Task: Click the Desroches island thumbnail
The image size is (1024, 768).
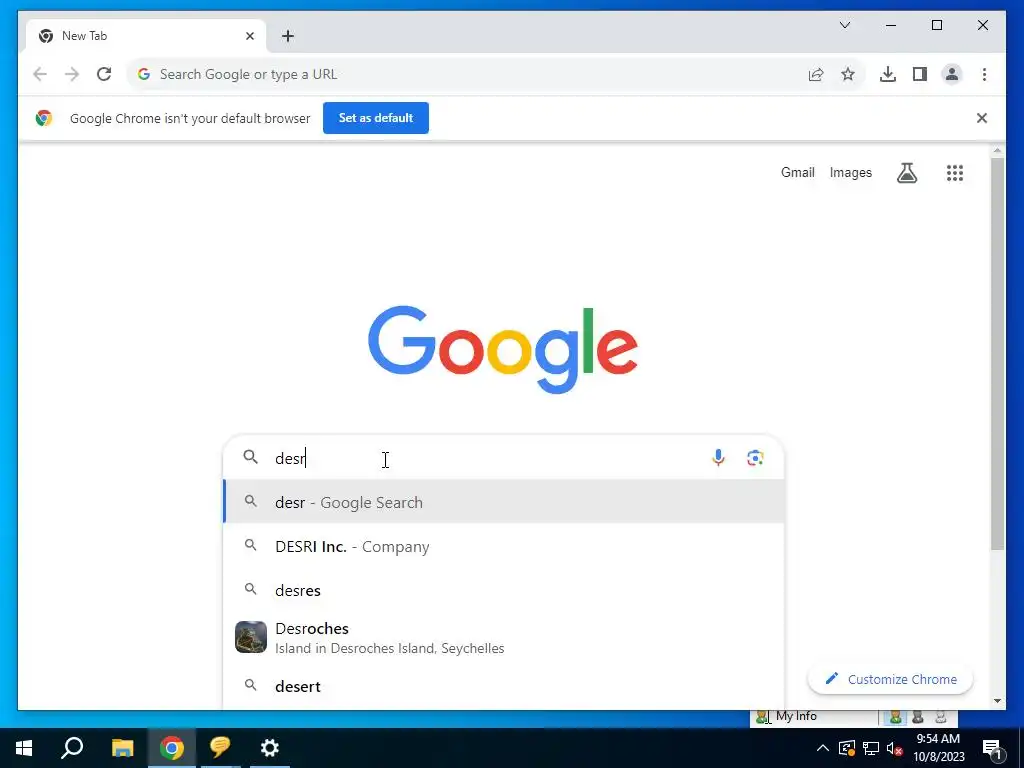Action: tap(251, 637)
